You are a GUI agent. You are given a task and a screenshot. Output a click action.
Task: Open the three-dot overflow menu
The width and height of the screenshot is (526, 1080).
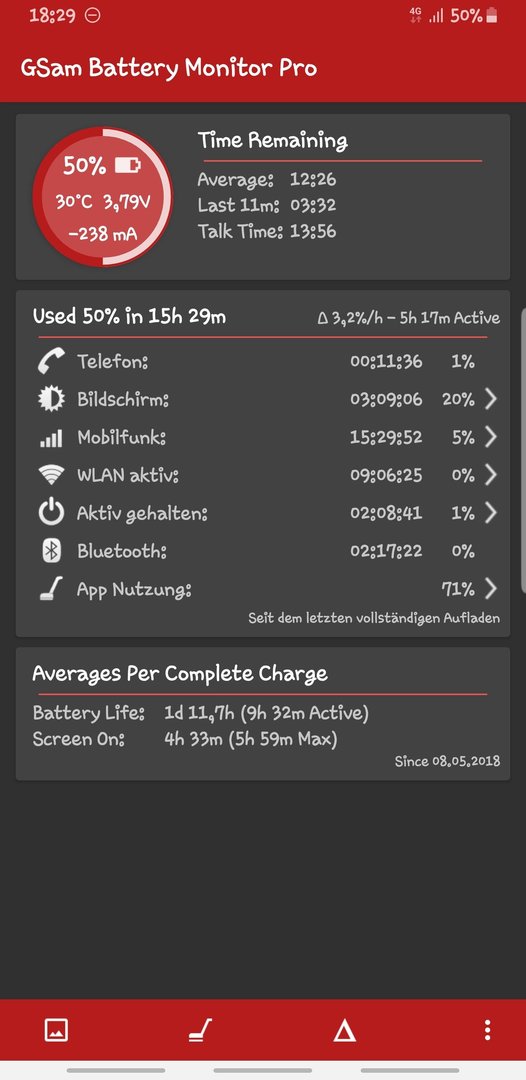(x=487, y=1030)
